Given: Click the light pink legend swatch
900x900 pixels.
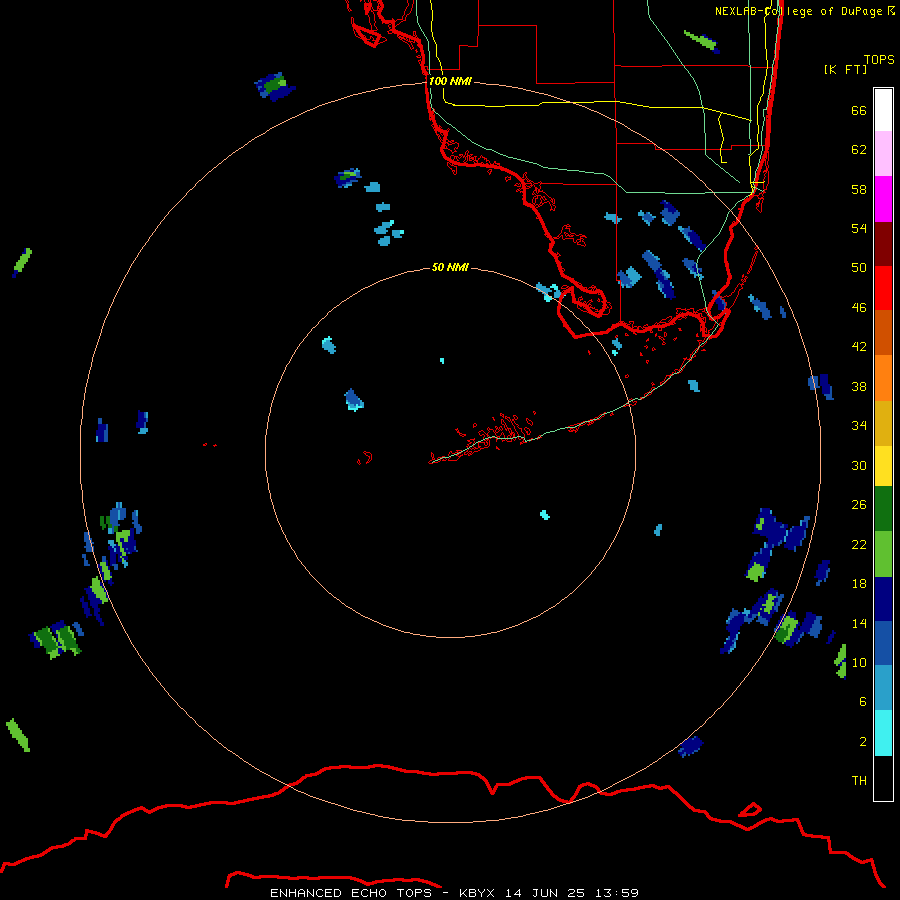Looking at the screenshot, I should (883, 153).
